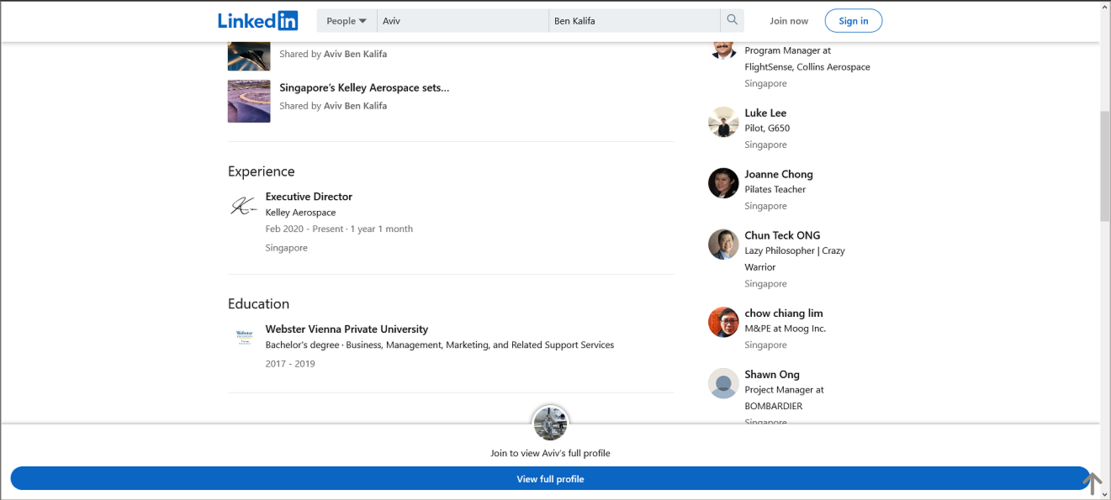The height and width of the screenshot is (500, 1111).
Task: Select the 'Pilates Teacher' text
Action: pos(775,189)
